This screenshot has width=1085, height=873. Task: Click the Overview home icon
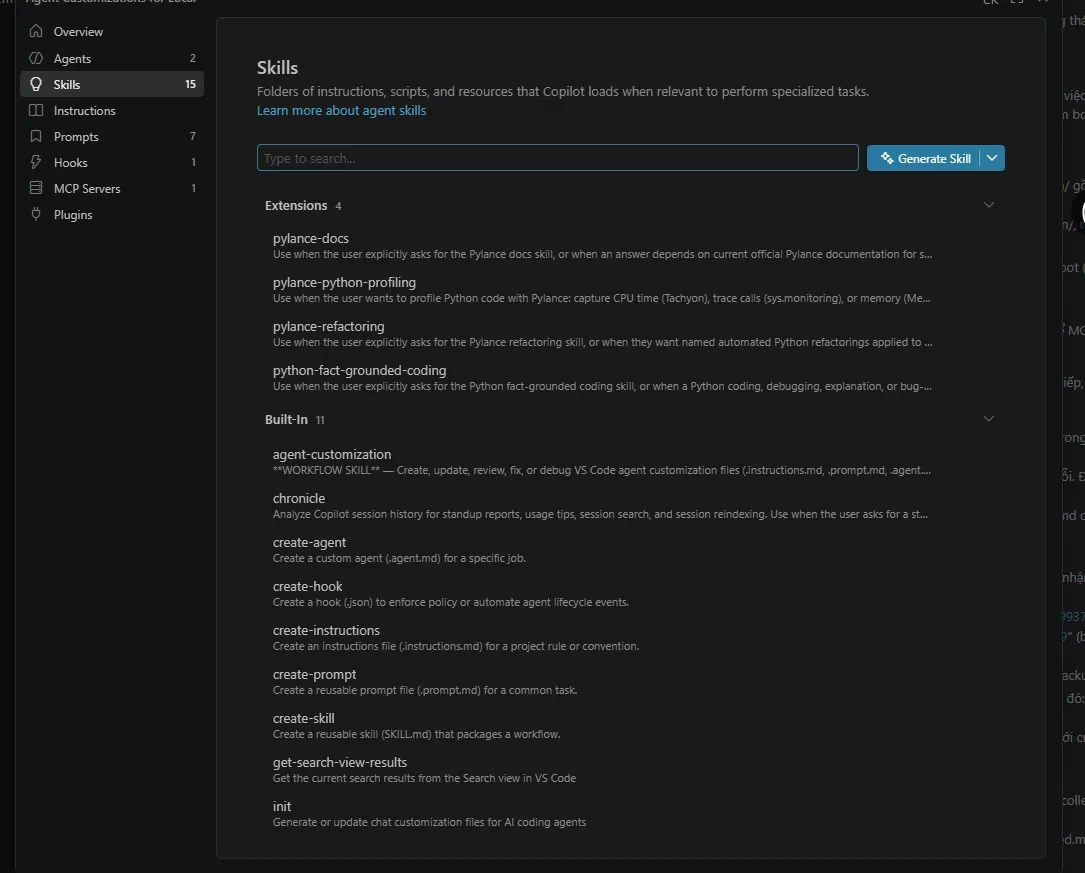pyautogui.click(x=36, y=31)
